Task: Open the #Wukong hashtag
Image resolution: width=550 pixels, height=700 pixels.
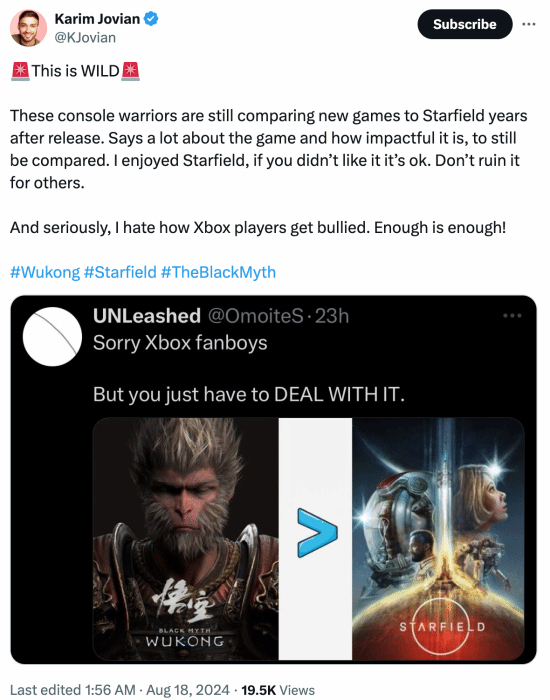Action: (45, 272)
